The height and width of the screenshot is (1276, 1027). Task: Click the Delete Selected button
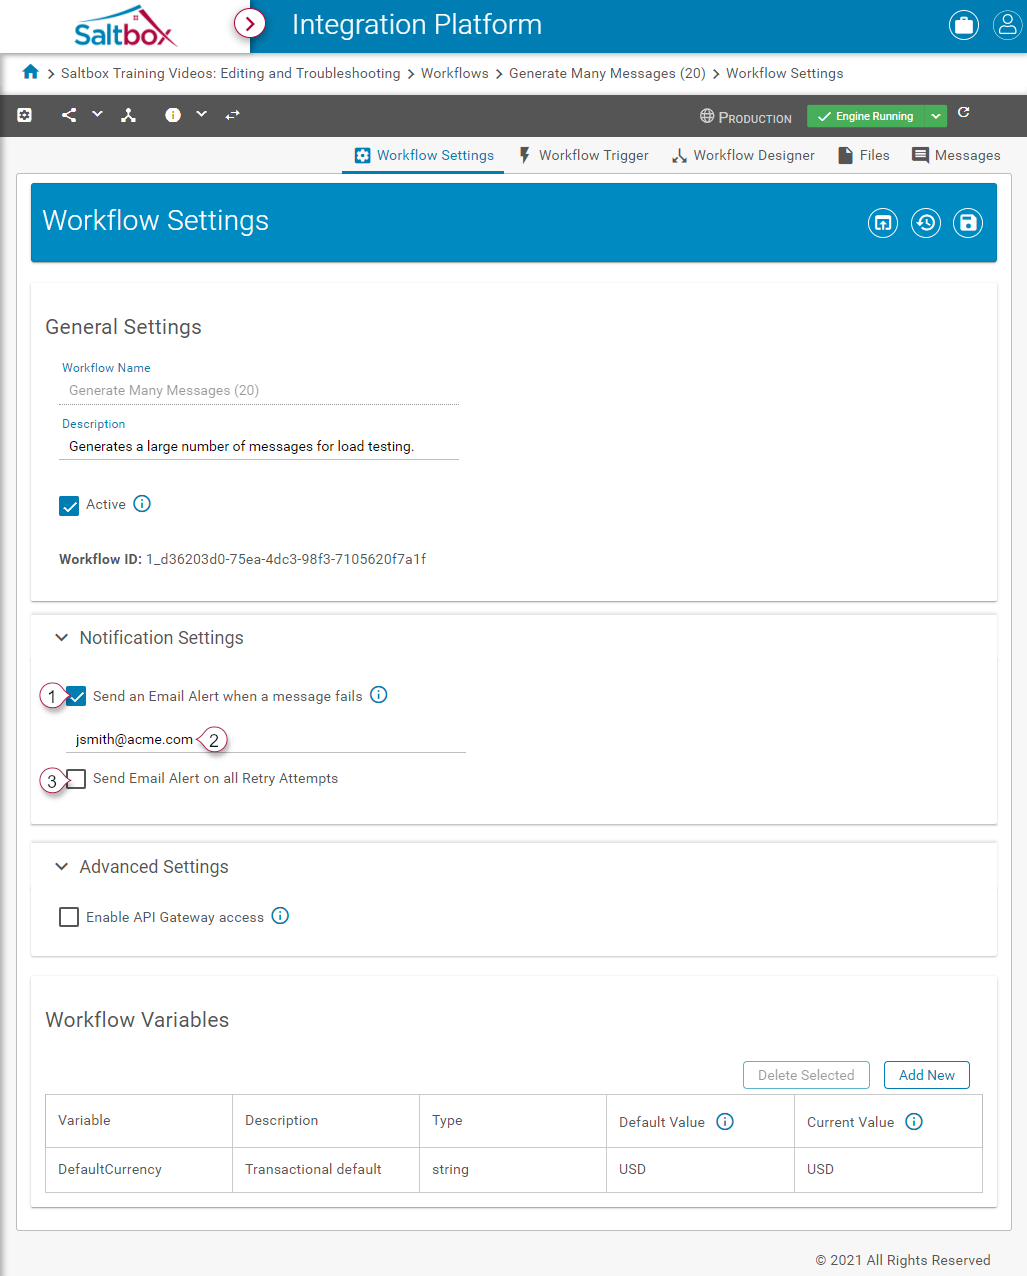[806, 1075]
